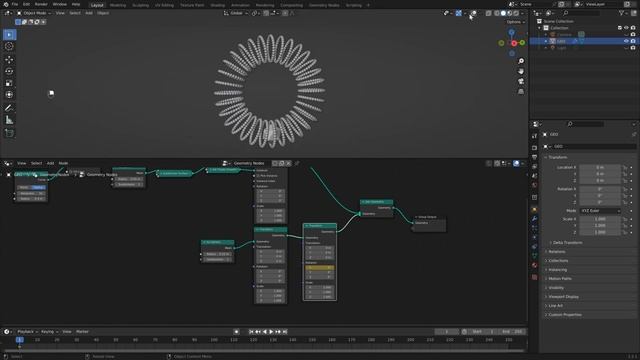Toggle X-ray display in viewport header
640x360 pixels.
point(488,13)
